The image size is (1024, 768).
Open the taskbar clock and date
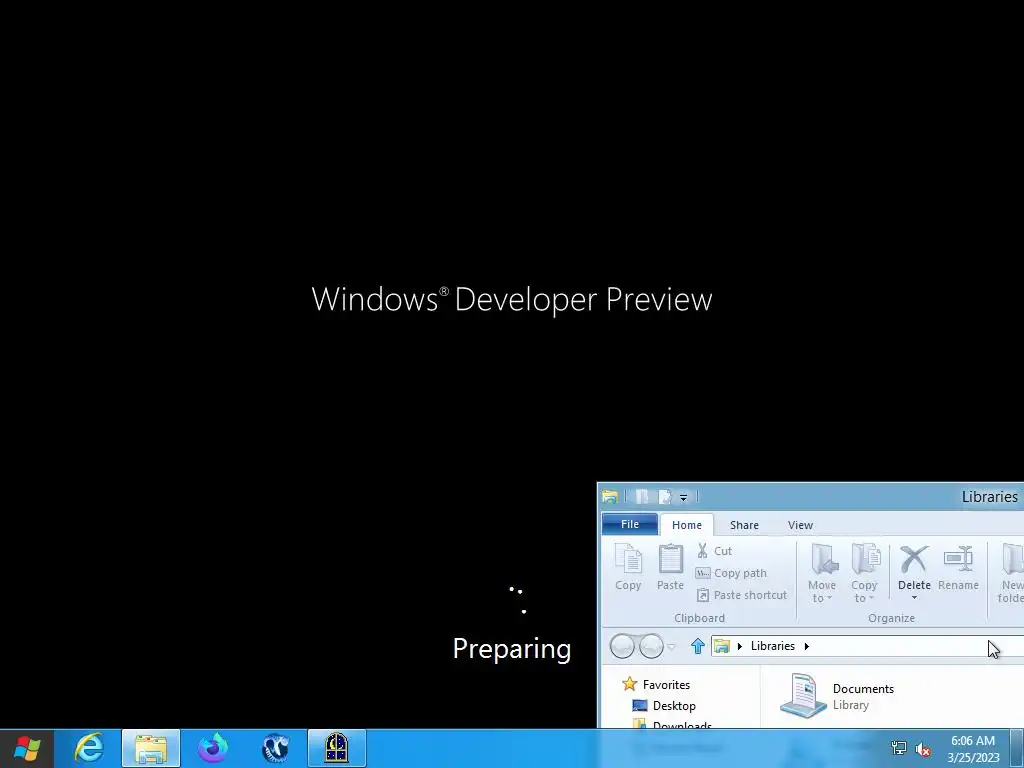[973, 749]
